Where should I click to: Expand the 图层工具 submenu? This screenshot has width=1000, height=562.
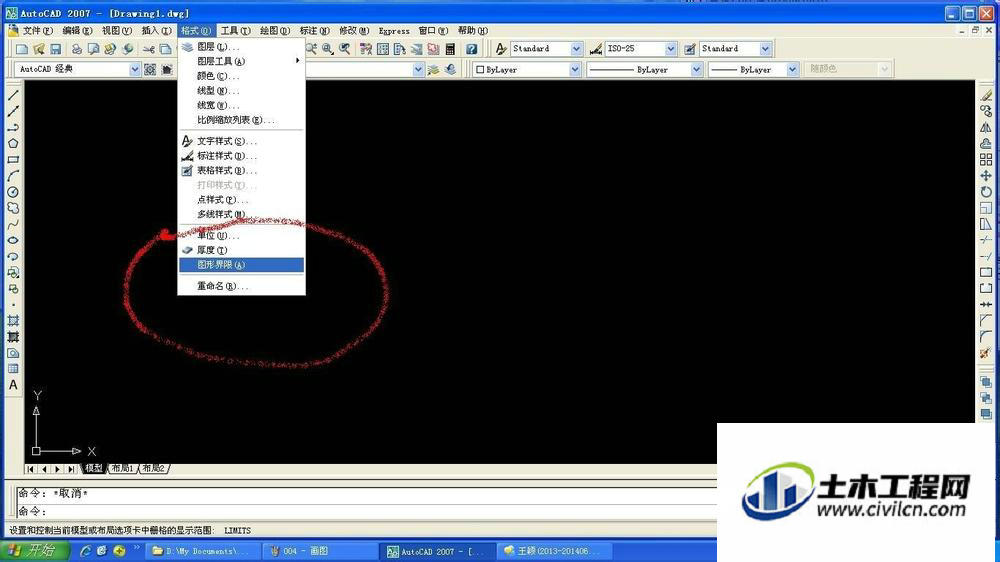[x=241, y=61]
